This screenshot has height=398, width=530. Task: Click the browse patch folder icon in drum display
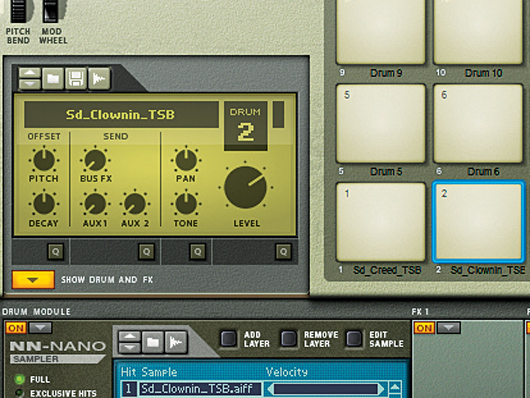pos(53,78)
